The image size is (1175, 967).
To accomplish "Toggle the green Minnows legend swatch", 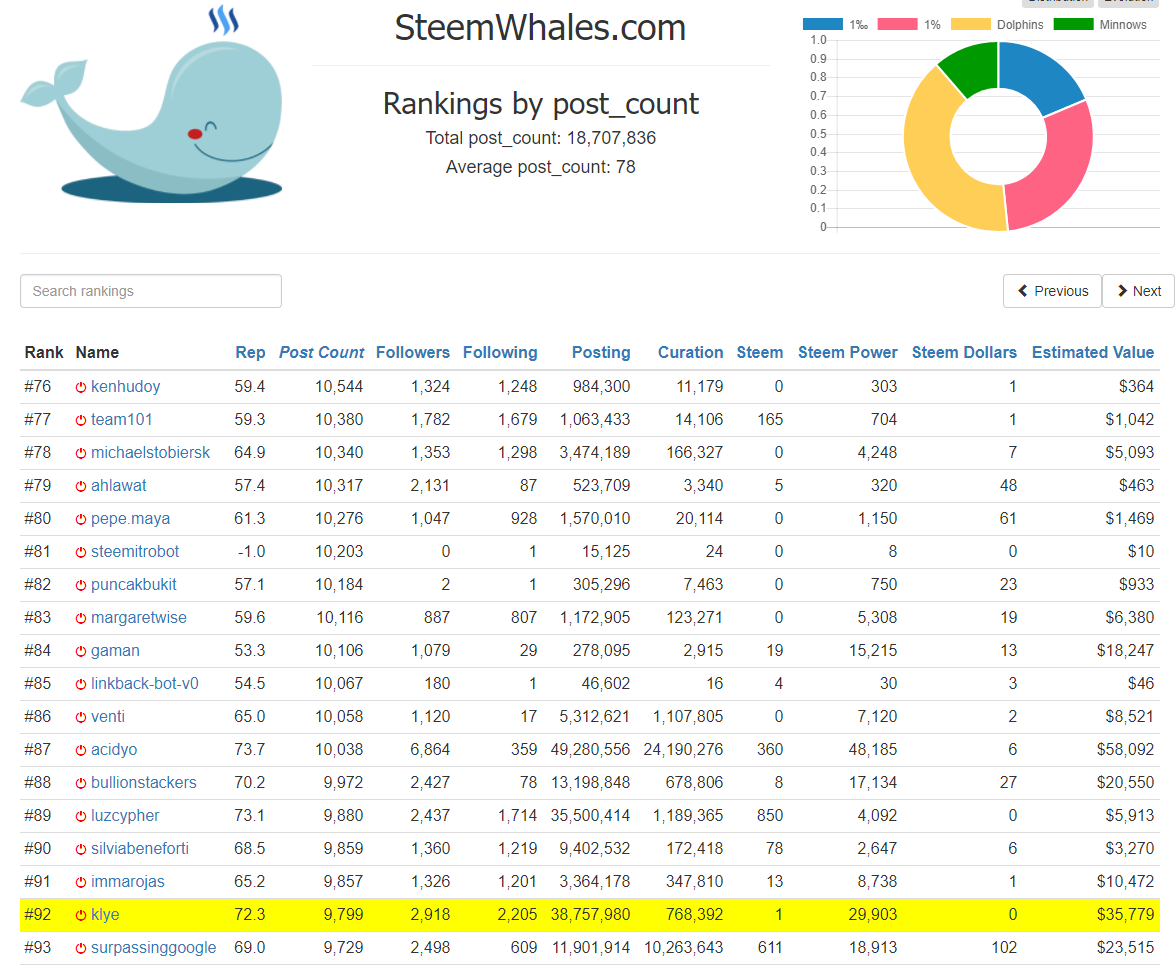I will 1074,24.
